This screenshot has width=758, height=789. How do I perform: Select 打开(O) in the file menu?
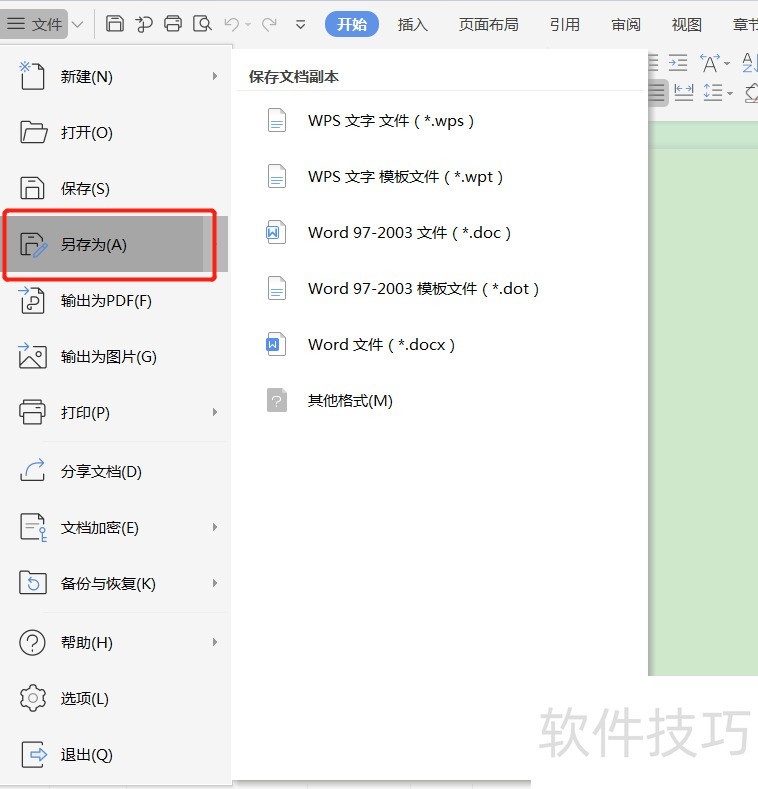coord(116,132)
